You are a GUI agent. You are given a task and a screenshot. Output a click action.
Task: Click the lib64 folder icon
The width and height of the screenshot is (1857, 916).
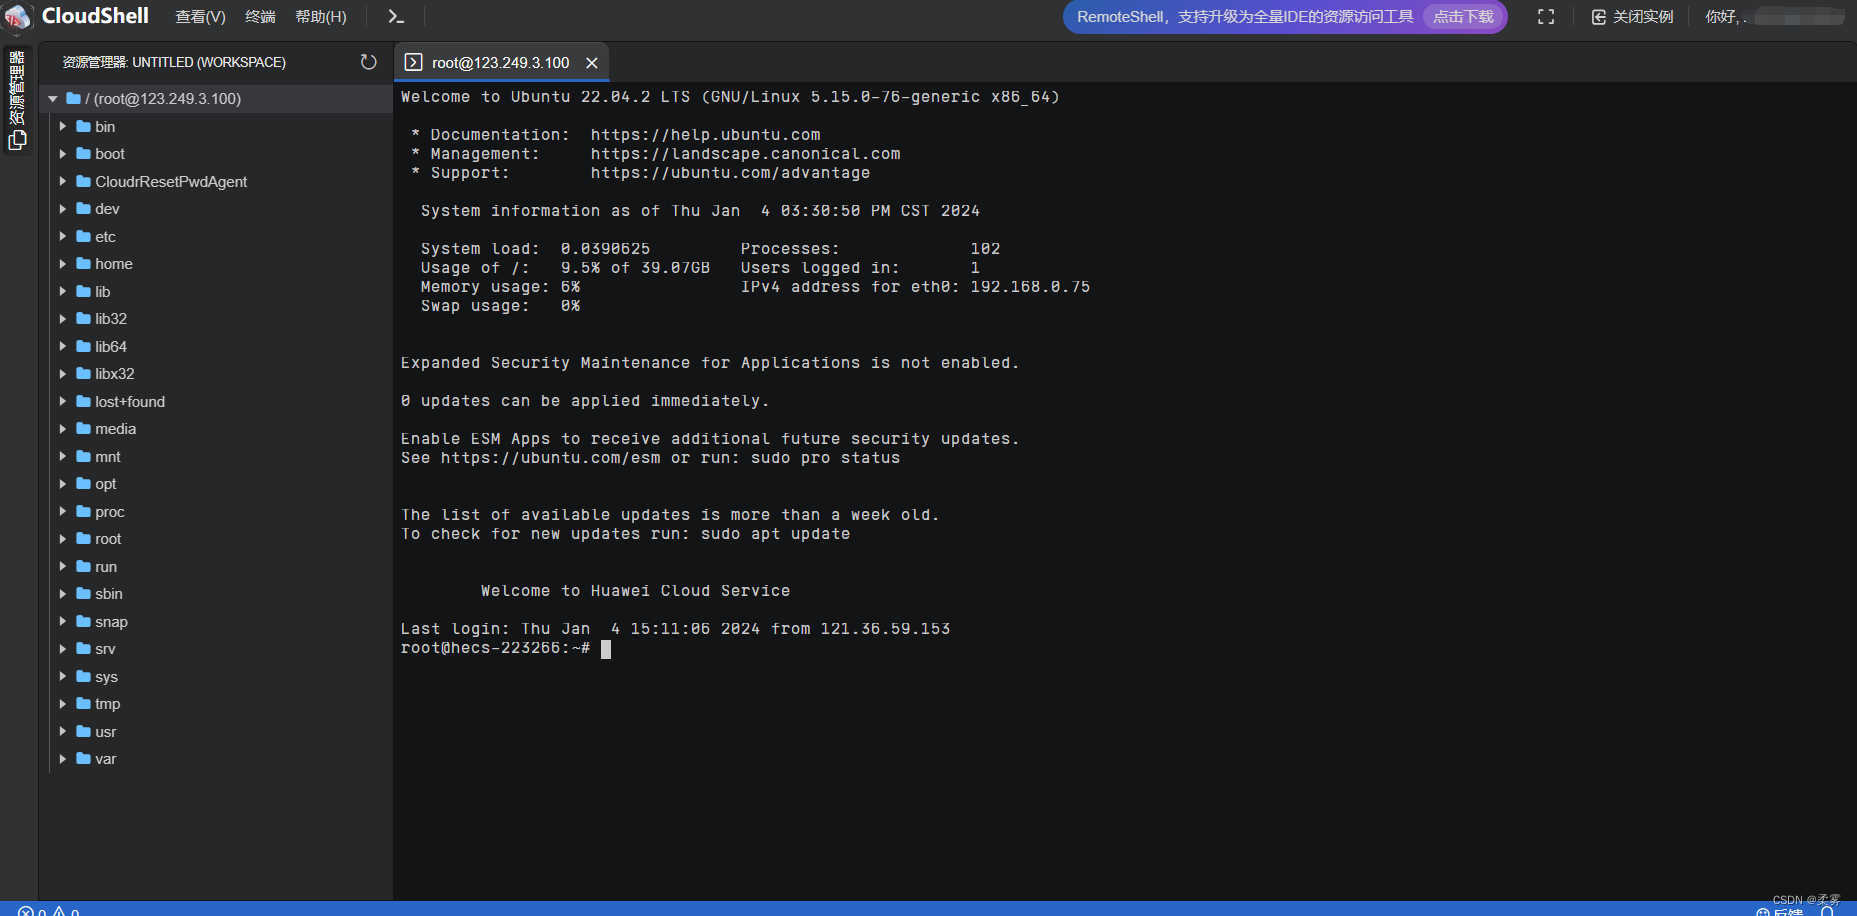coord(84,346)
